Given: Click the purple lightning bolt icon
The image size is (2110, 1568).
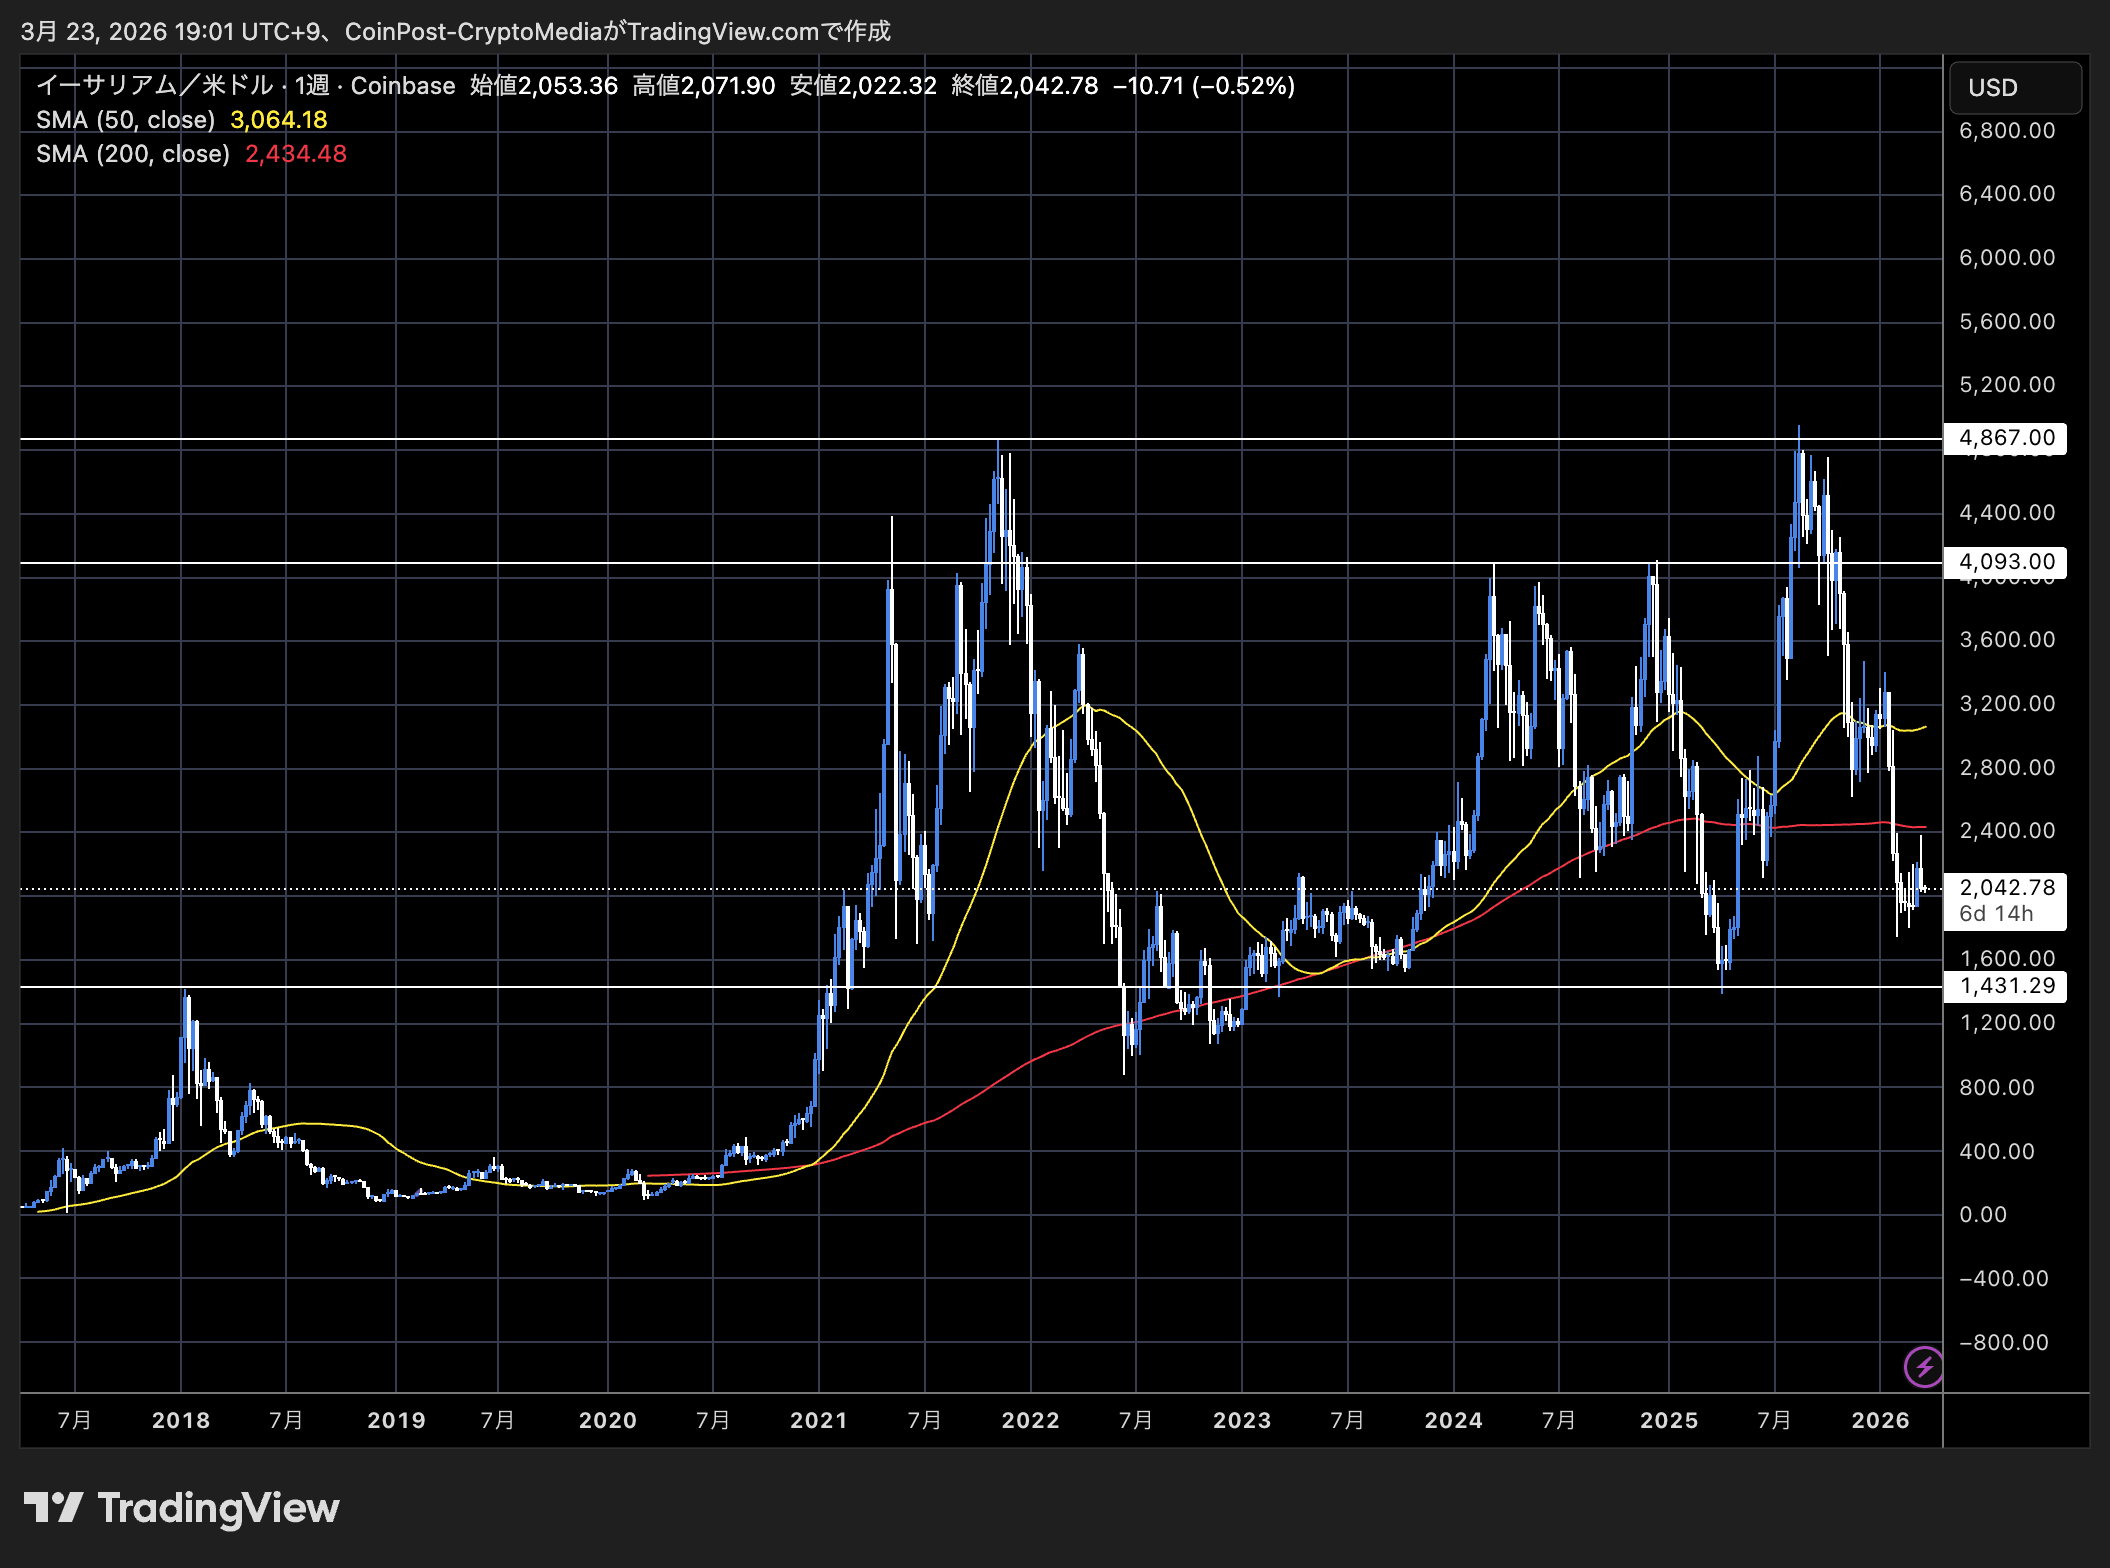Looking at the screenshot, I should (x=1923, y=1367).
